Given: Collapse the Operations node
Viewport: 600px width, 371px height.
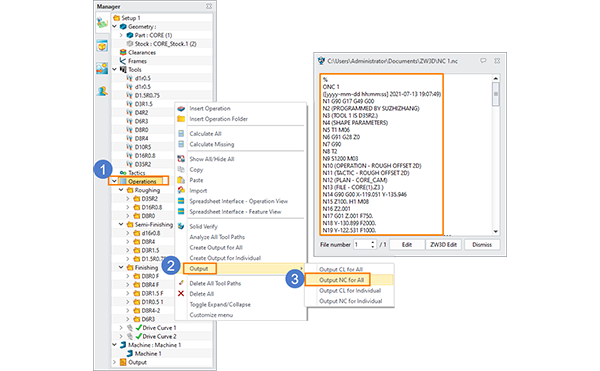Looking at the screenshot, I should tap(114, 181).
